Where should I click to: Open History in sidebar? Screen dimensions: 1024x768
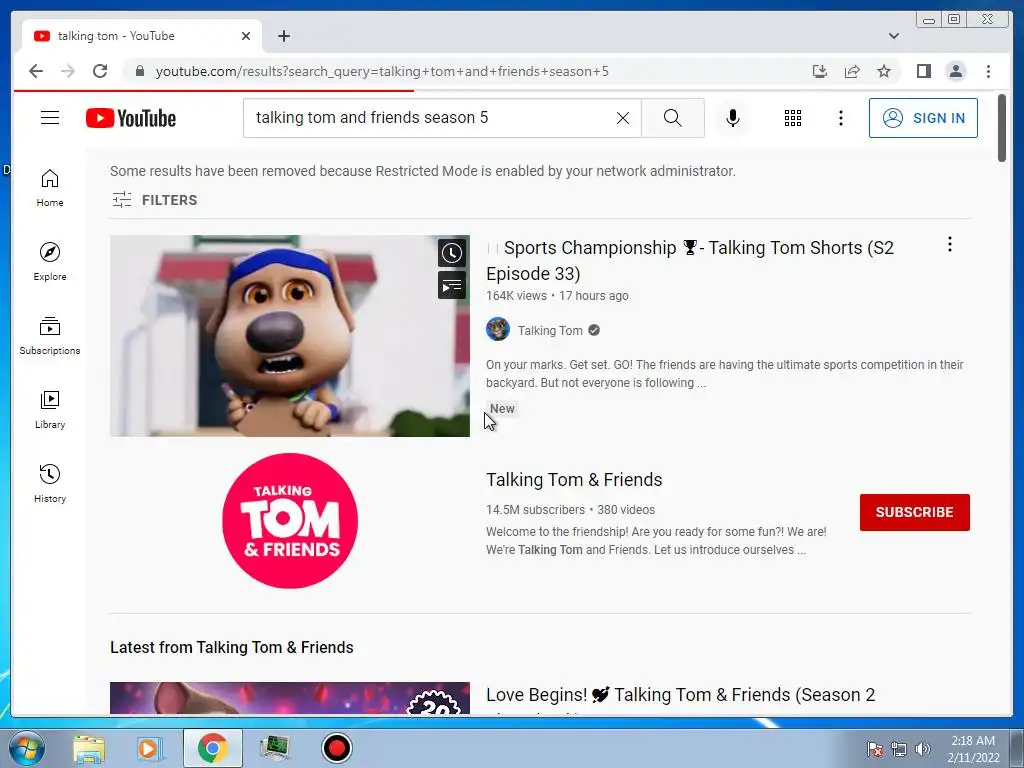(50, 483)
